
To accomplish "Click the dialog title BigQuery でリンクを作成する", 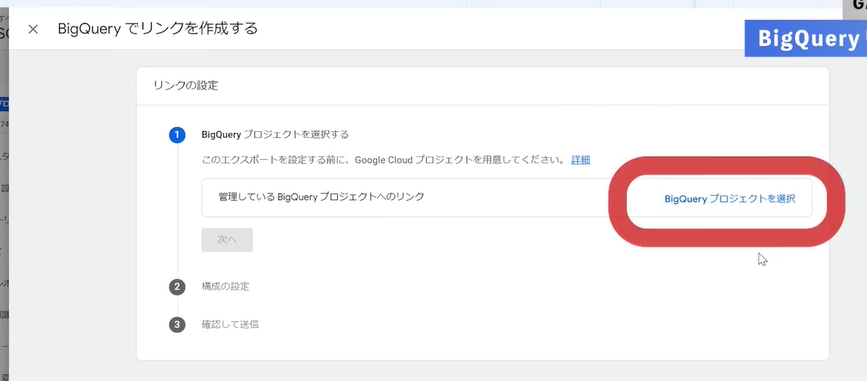I will click(158, 29).
